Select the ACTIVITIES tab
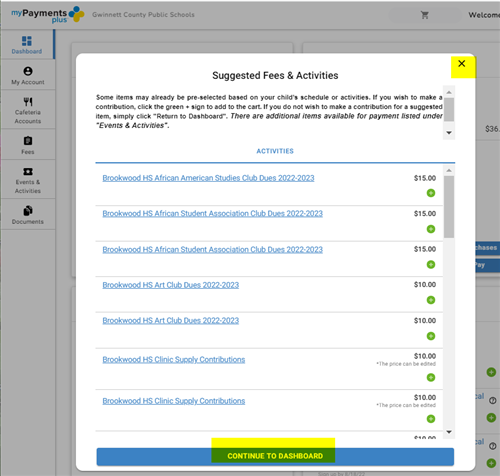The image size is (500, 476). click(275, 151)
